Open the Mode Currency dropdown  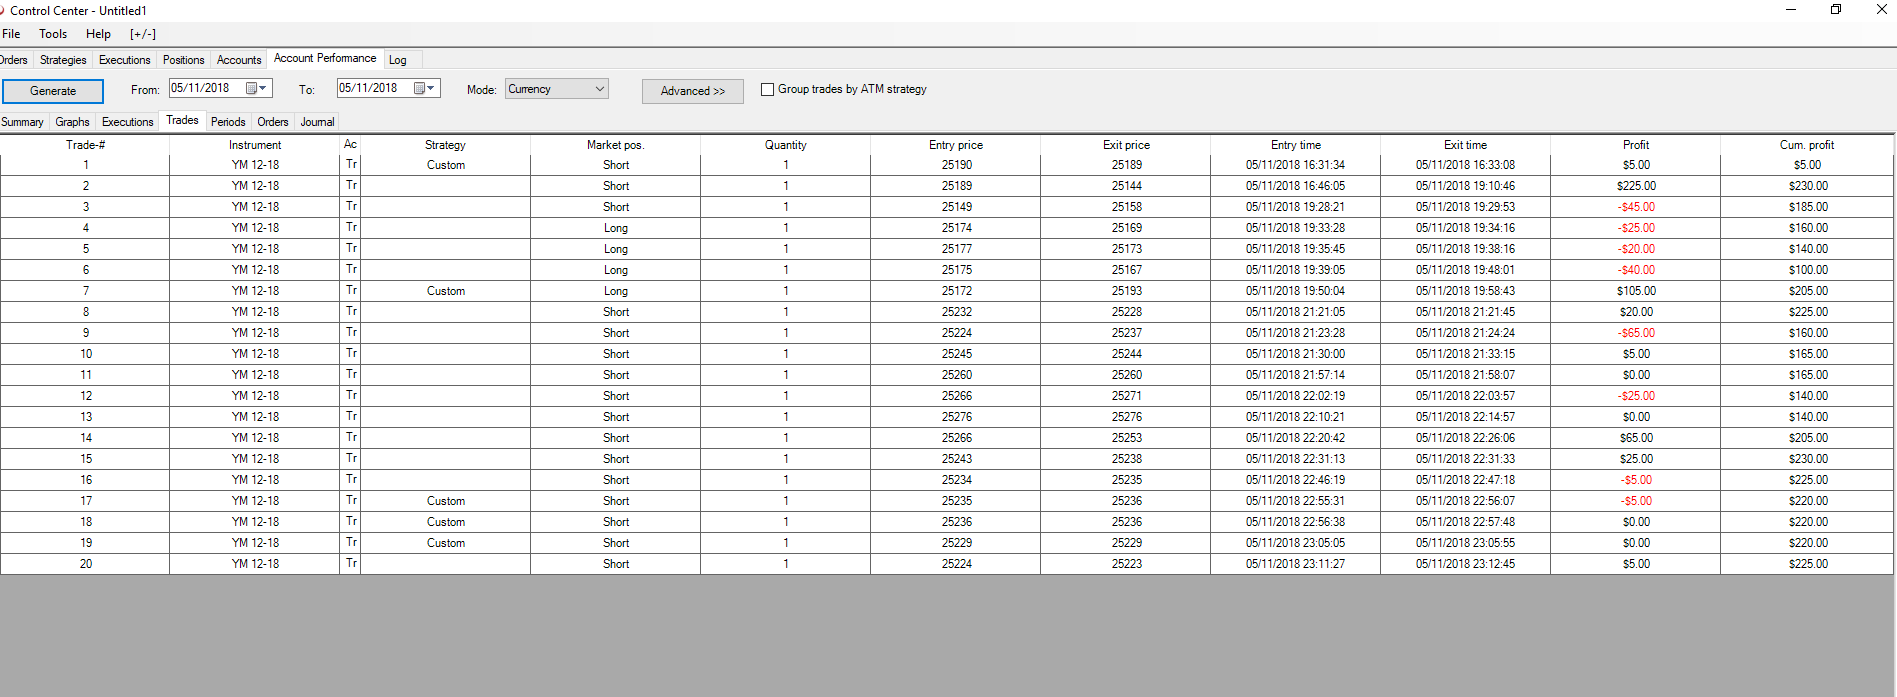pos(557,89)
